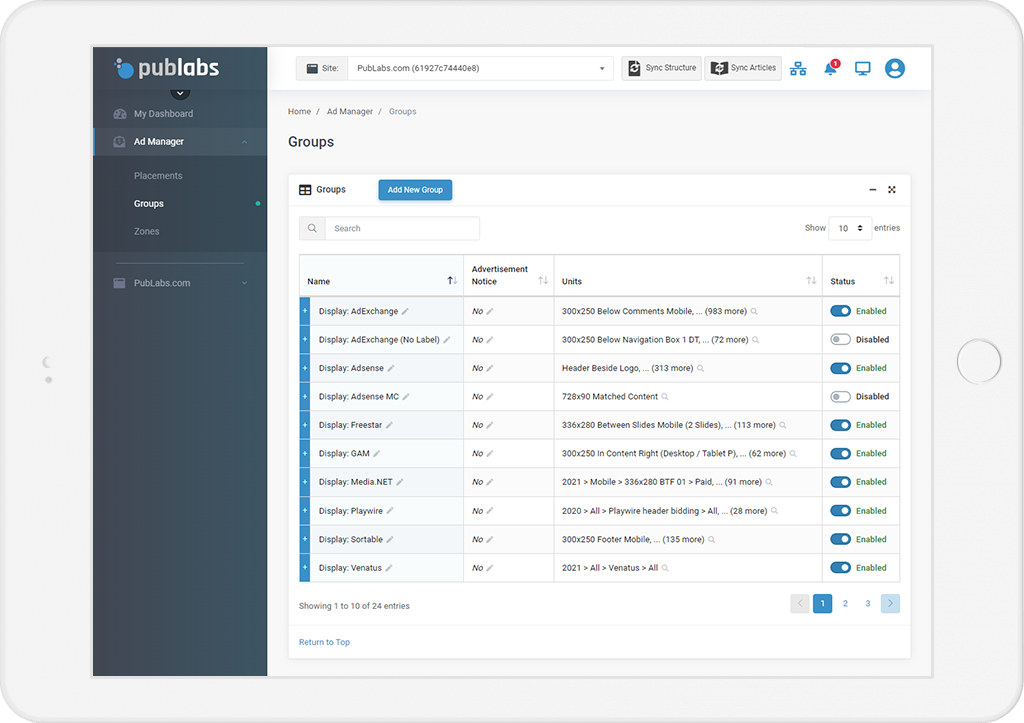Enable the Display: Adsense MC status toggle
The image size is (1024, 723).
[x=840, y=397]
